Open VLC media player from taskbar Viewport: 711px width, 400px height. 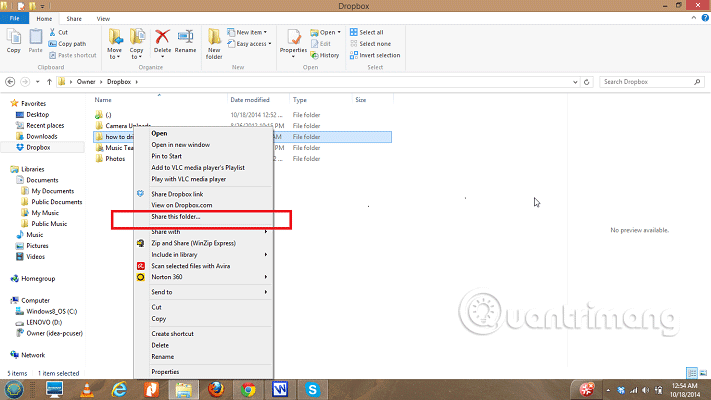(87, 390)
